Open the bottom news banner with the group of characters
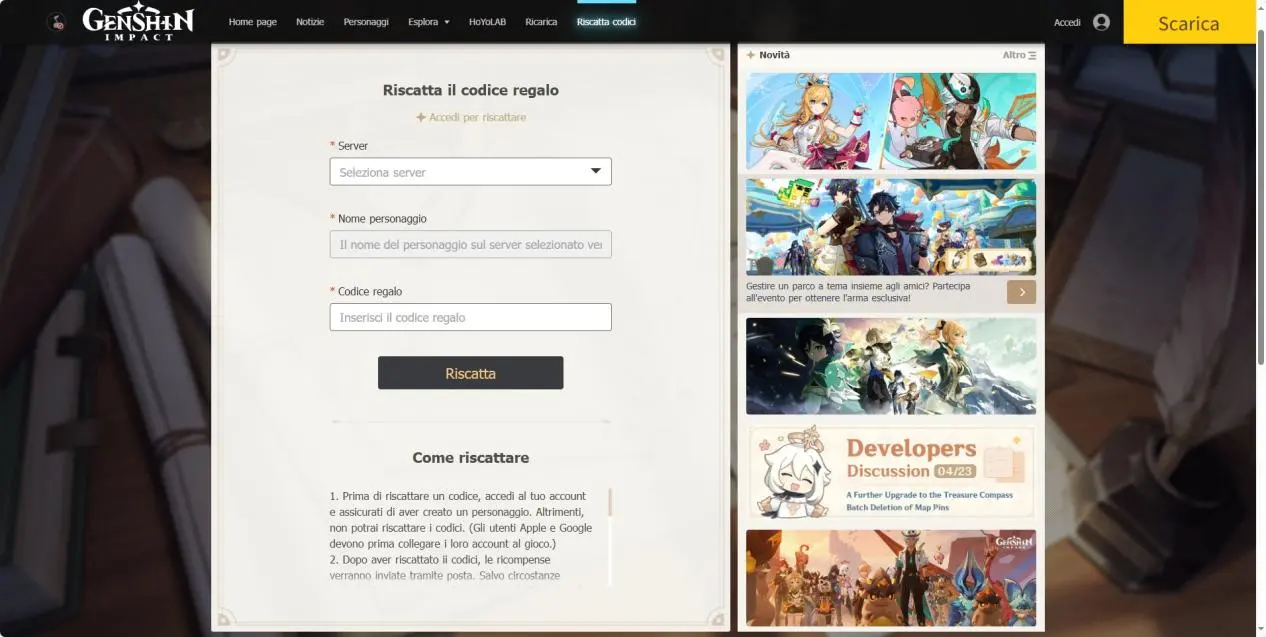This screenshot has height=637, width=1266. coord(891,578)
